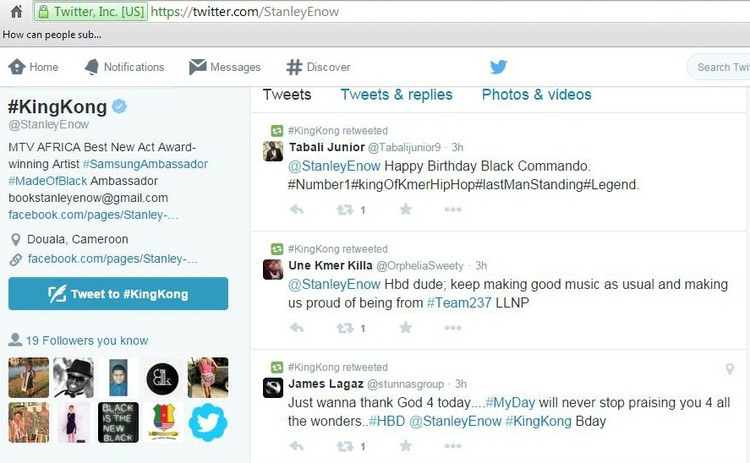Click location pin on James Lagaz's tweet
Image resolution: width=750 pixels, height=463 pixels.
click(x=729, y=368)
